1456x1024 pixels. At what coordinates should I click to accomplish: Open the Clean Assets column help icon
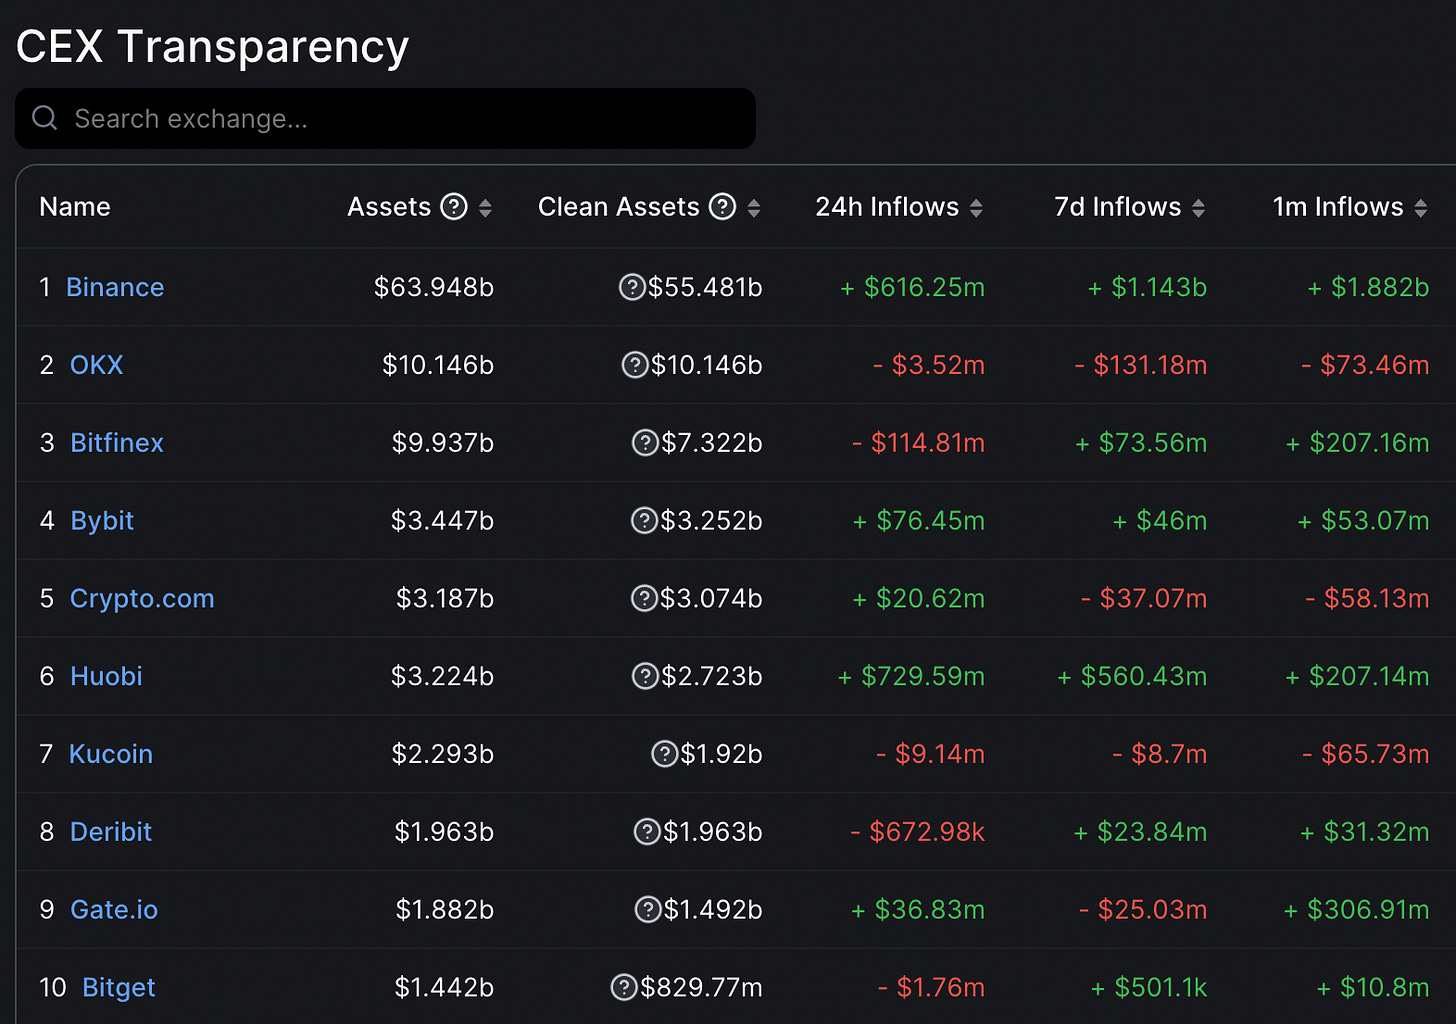point(723,207)
